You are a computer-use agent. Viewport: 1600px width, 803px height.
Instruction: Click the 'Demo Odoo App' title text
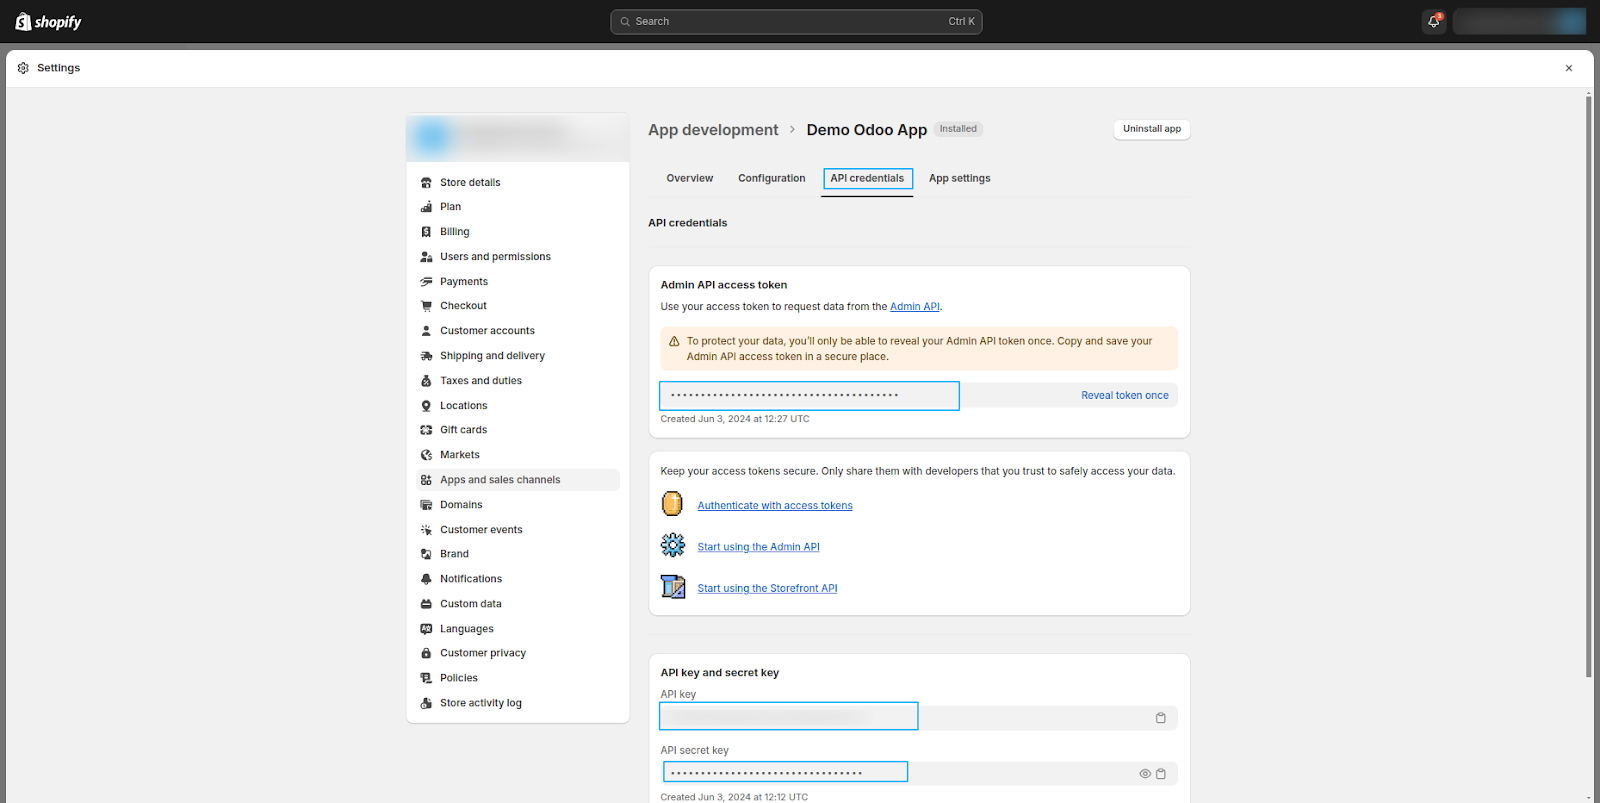point(867,130)
